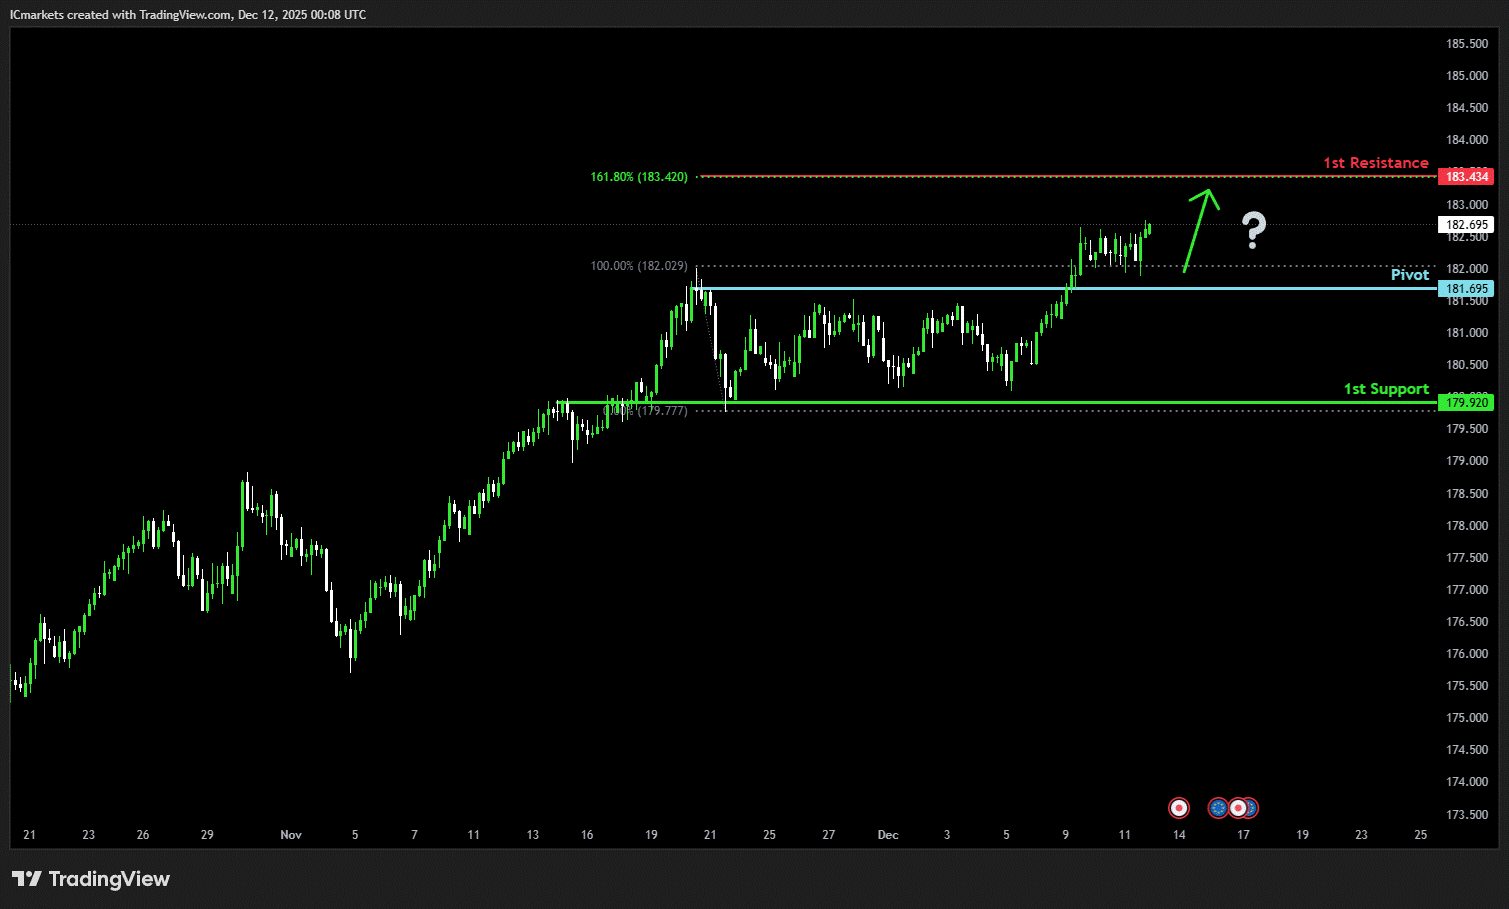Viewport: 1509px width, 909px height.
Task: Click the TradingView logo at bottom left
Action: [x=91, y=879]
